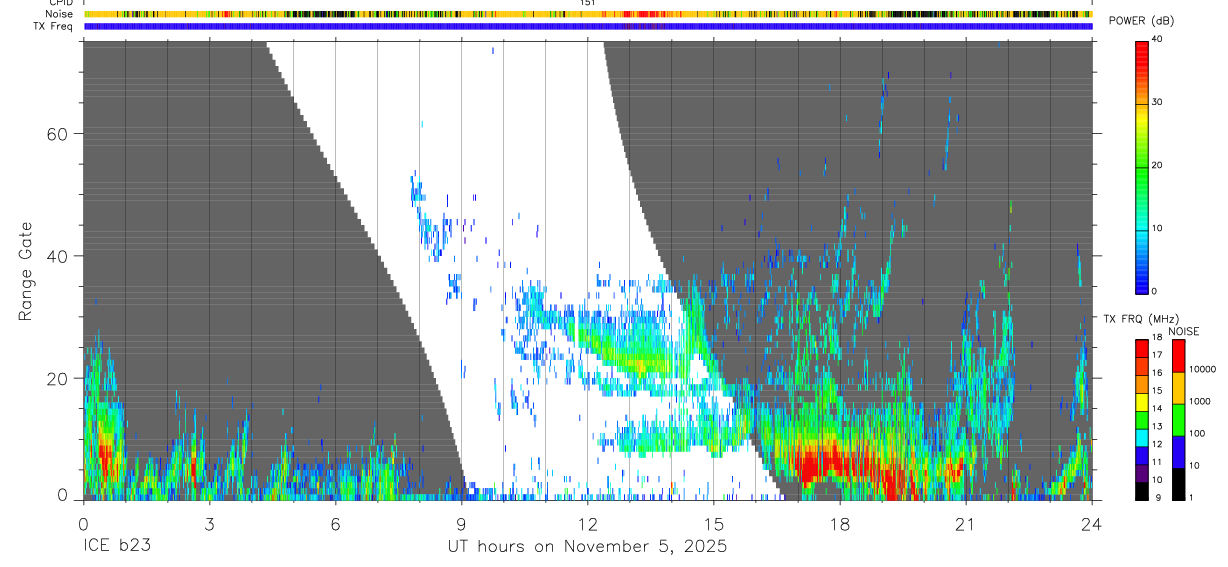Click the TX Freq row label
Screen dimensions: 1228x567
tap(53, 26)
